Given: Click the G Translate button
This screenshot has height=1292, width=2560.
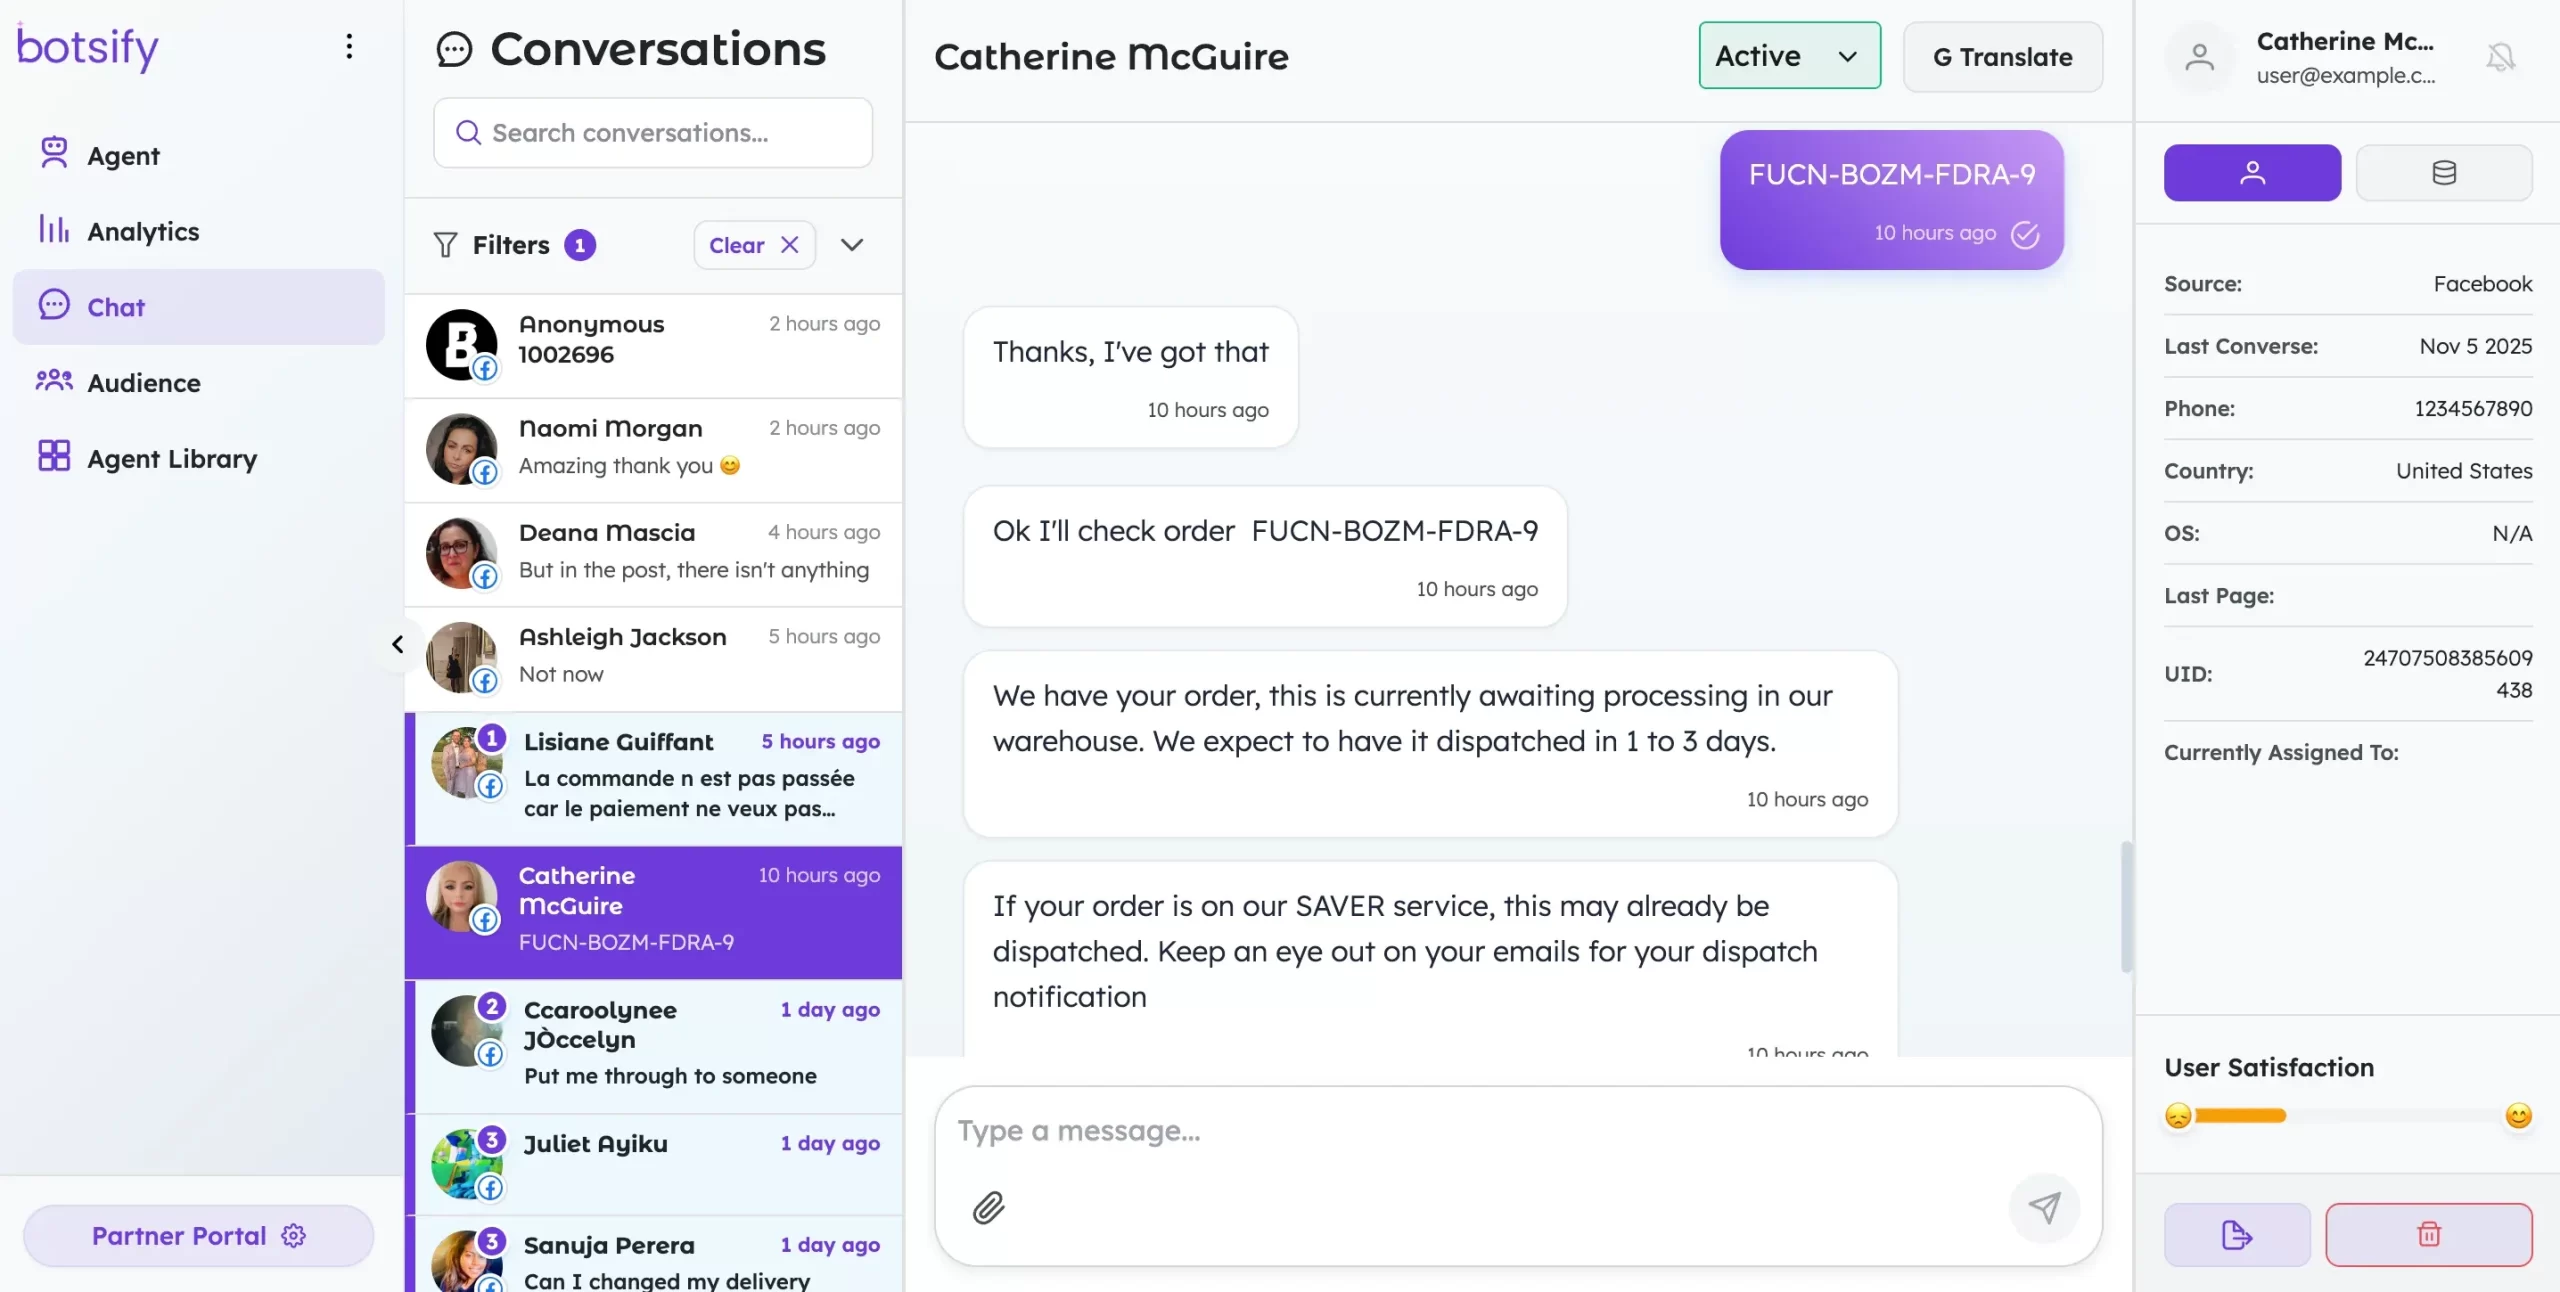Looking at the screenshot, I should tap(2003, 56).
